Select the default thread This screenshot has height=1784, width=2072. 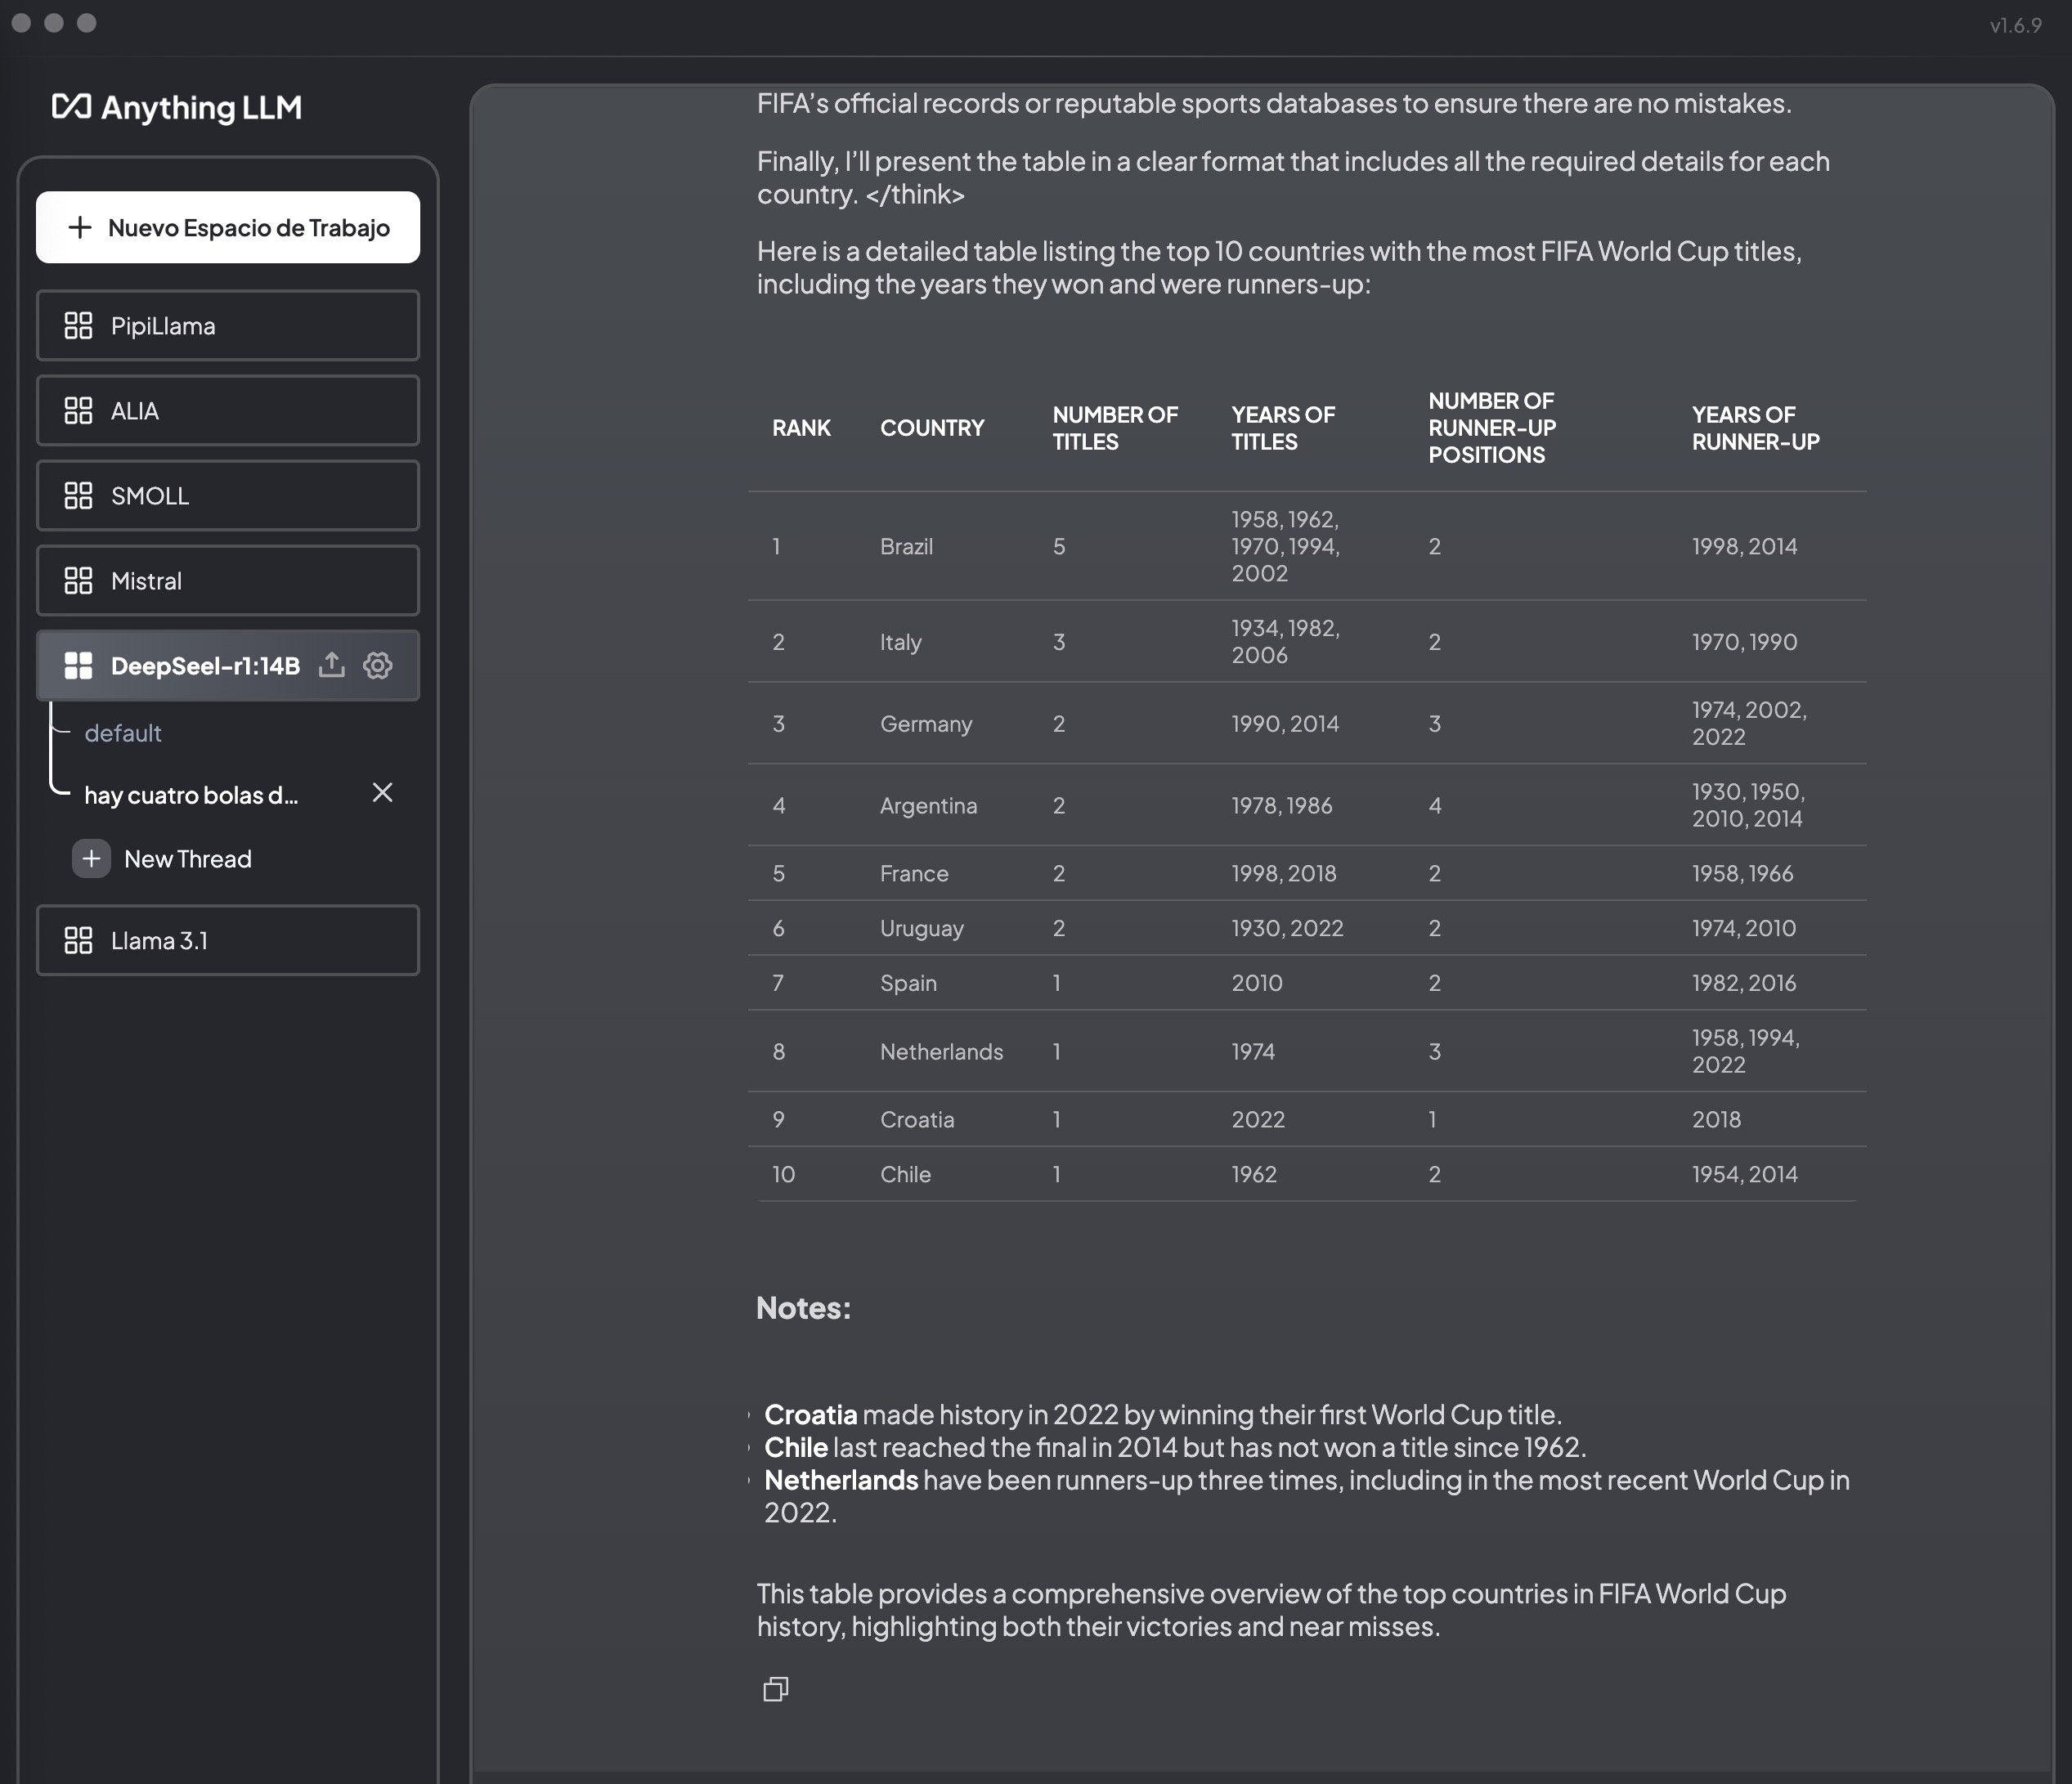click(x=123, y=733)
